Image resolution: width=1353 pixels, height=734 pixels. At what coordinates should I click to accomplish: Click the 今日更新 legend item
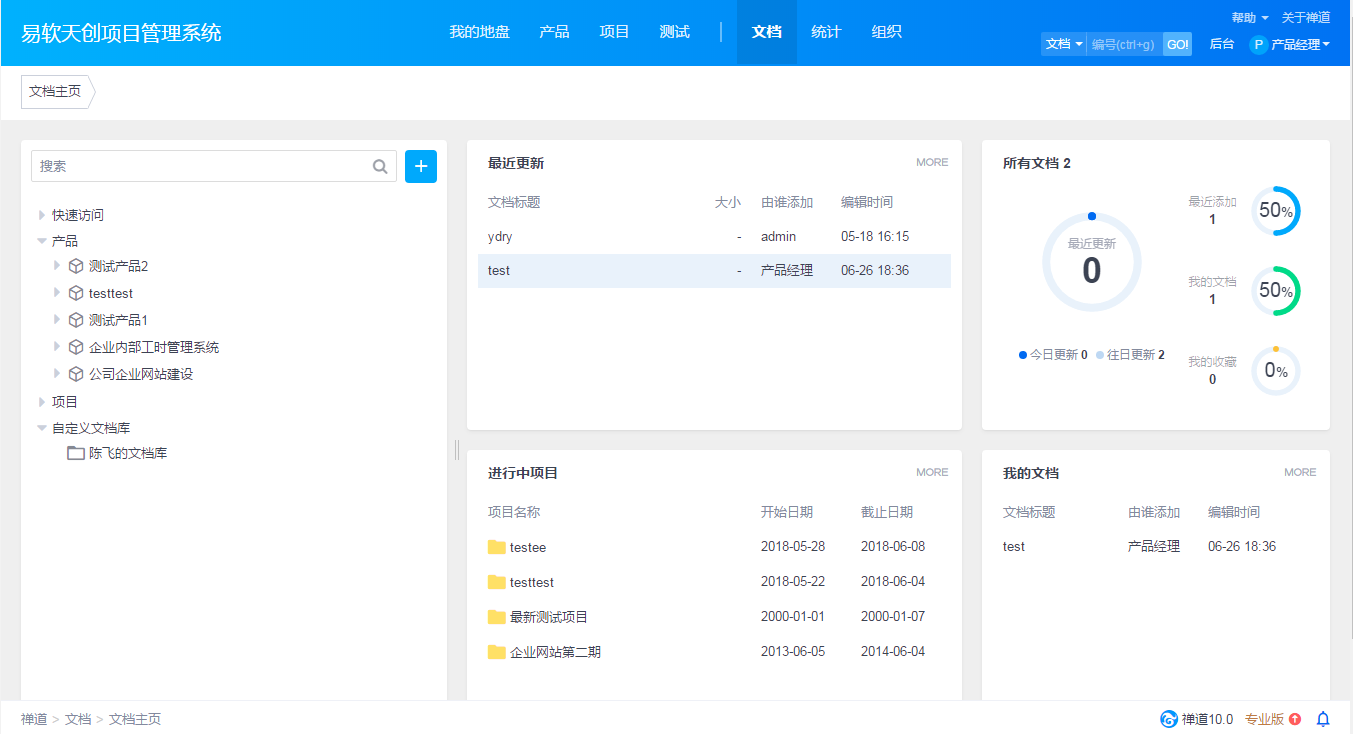point(1053,355)
